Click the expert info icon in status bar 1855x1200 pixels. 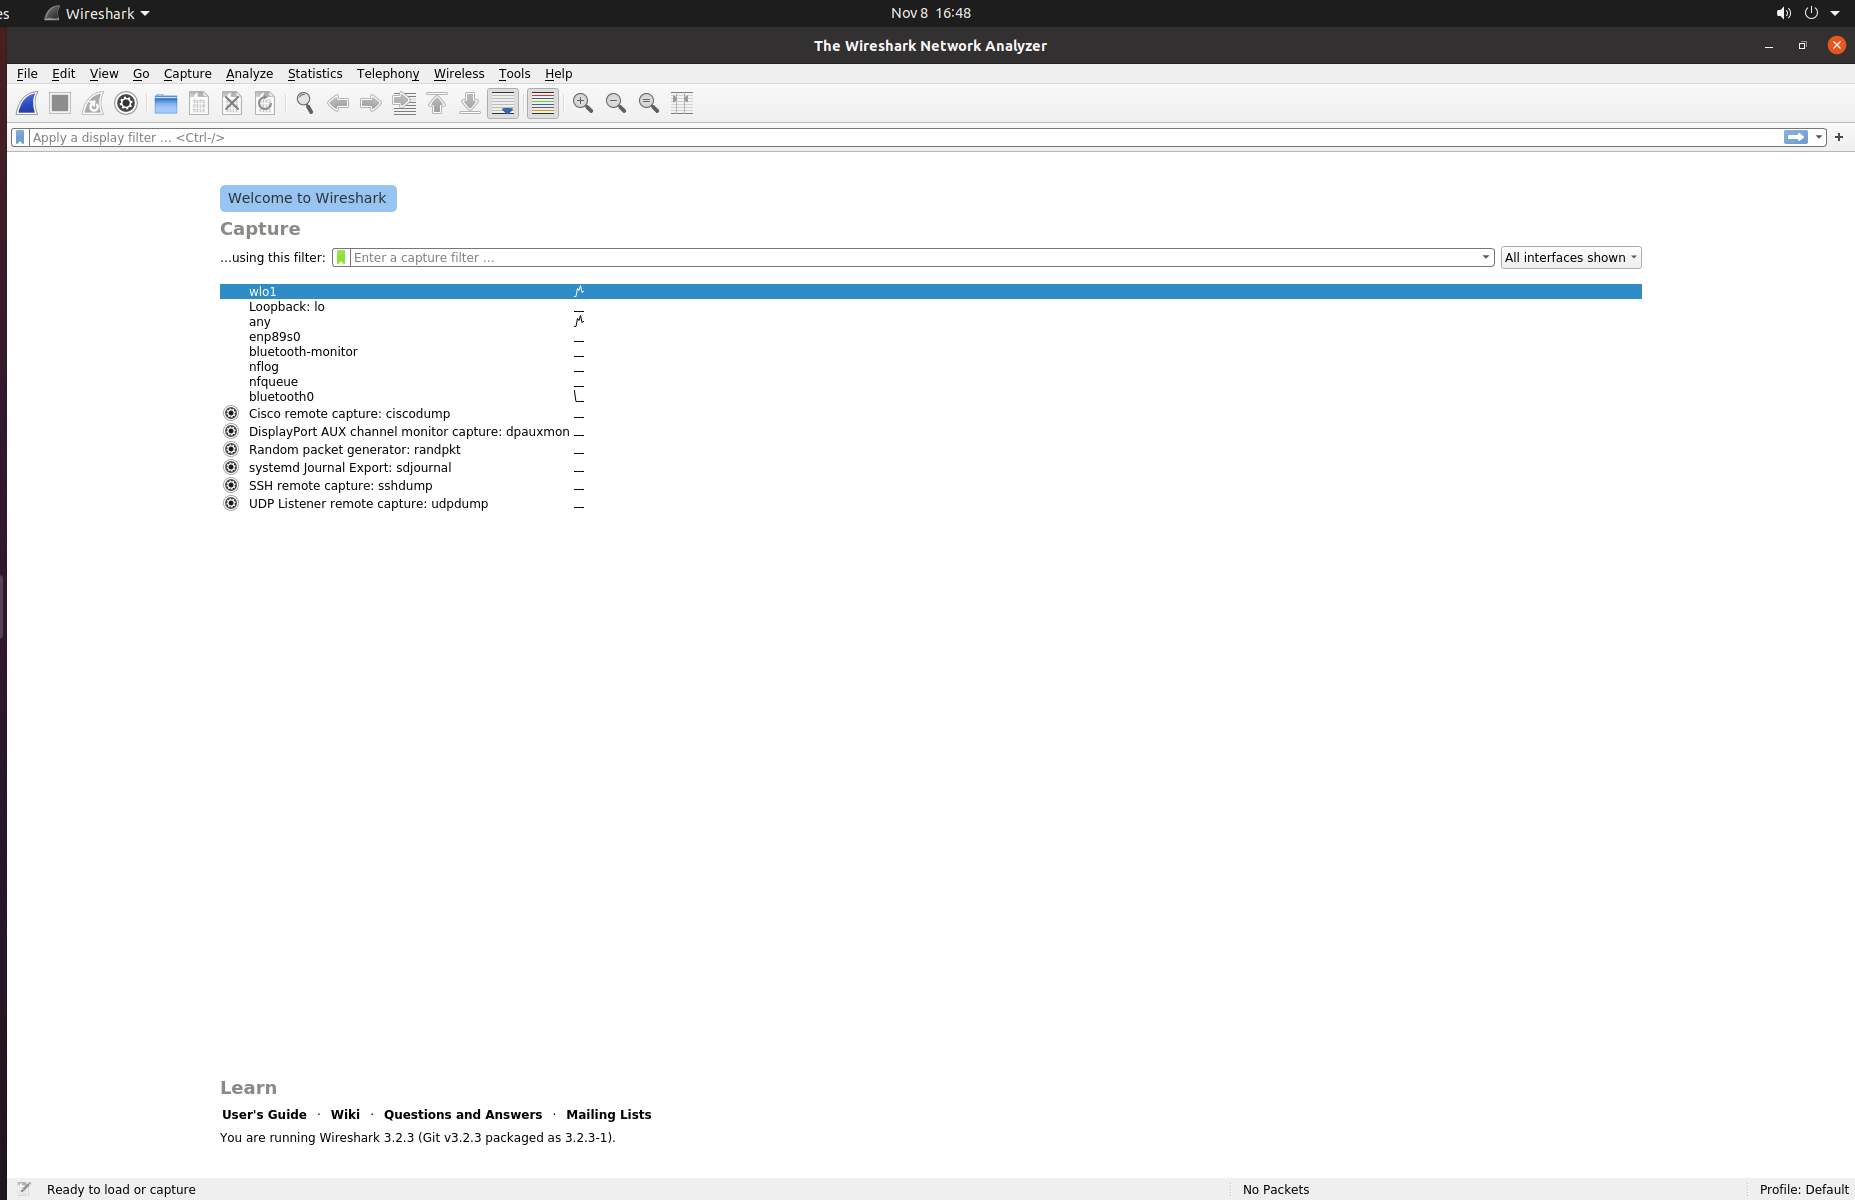24,1189
